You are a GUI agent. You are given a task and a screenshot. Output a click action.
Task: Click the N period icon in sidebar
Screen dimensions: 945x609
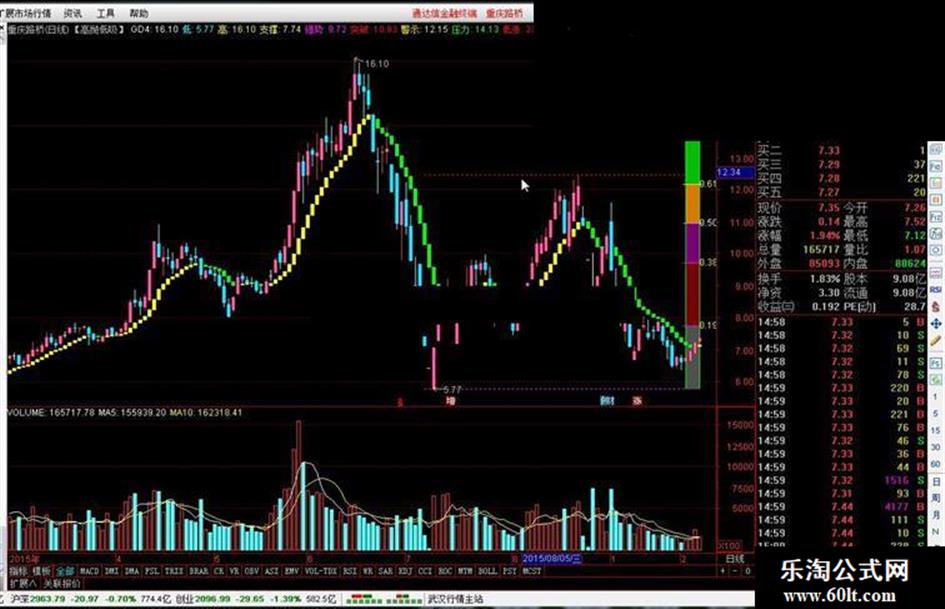click(936, 532)
